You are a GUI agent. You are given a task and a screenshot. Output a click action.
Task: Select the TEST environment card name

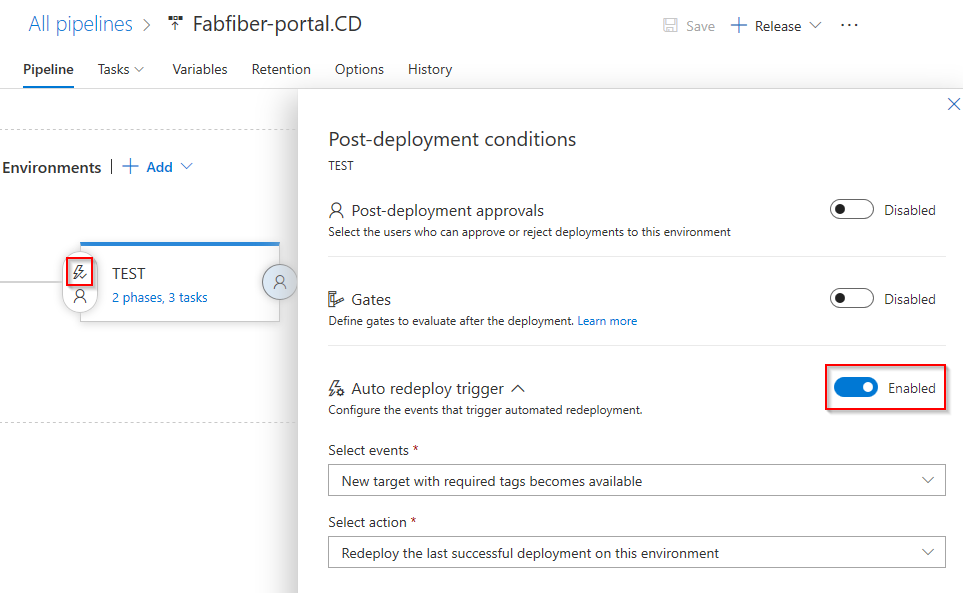coord(128,274)
